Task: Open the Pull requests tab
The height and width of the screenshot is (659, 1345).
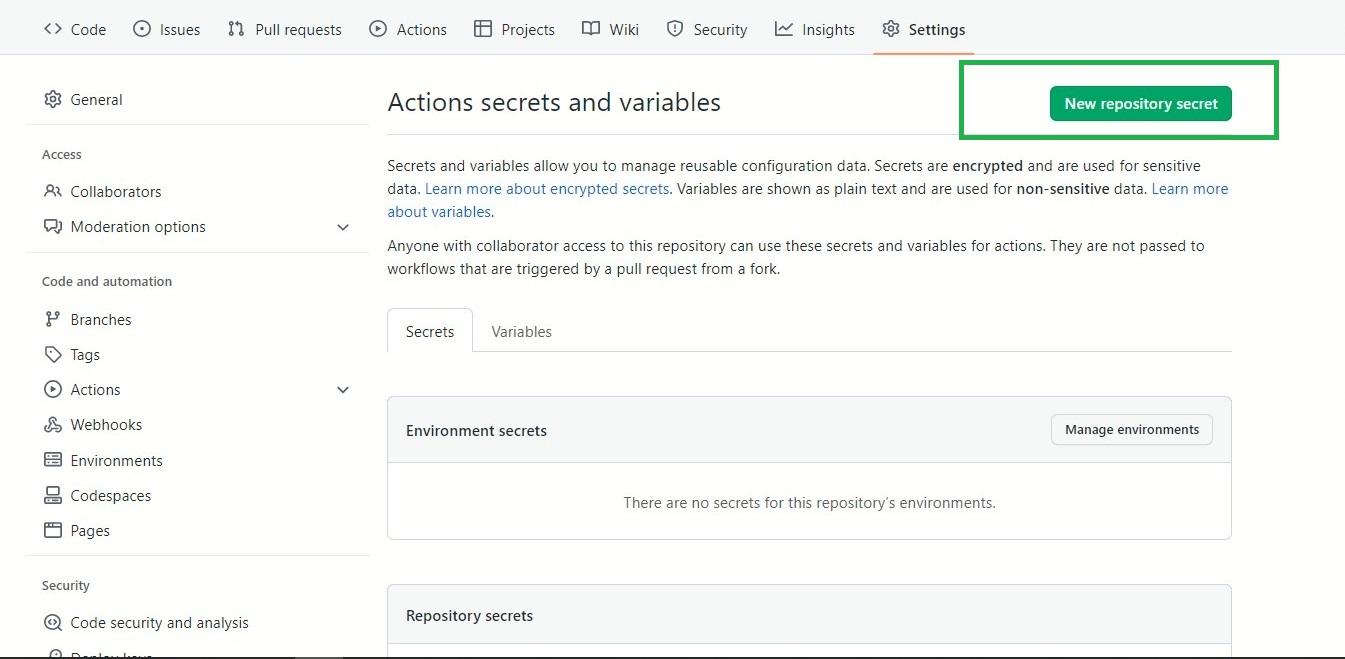Action: point(285,30)
